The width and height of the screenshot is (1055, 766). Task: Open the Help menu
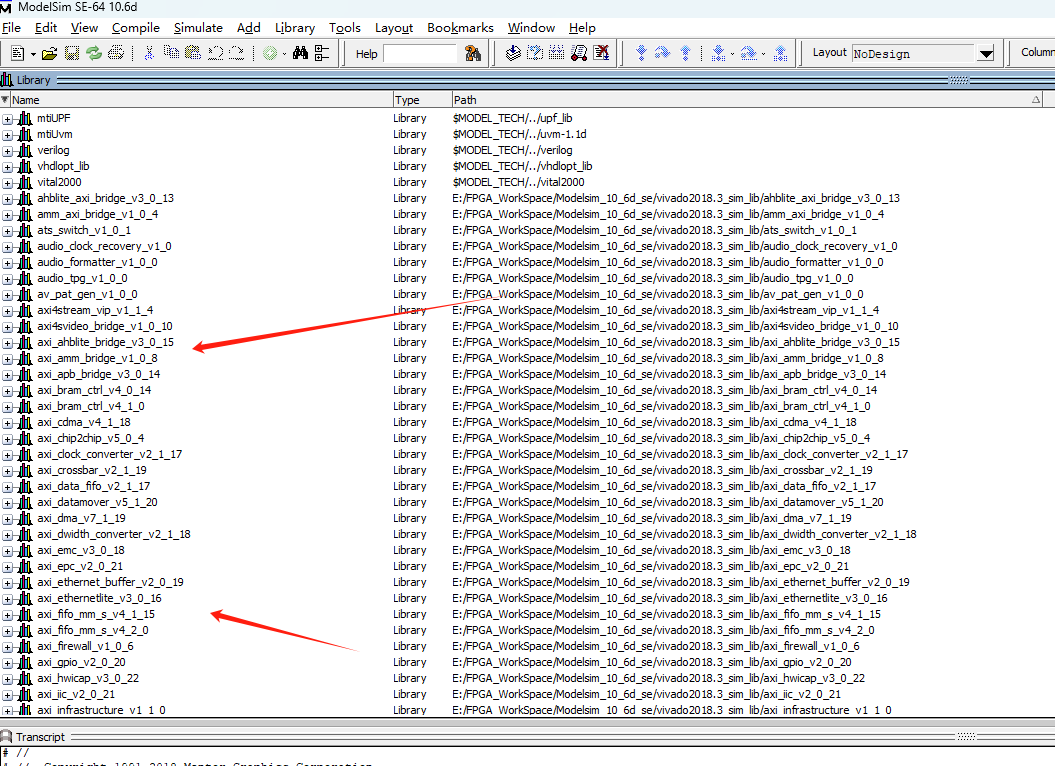[x=582, y=28]
